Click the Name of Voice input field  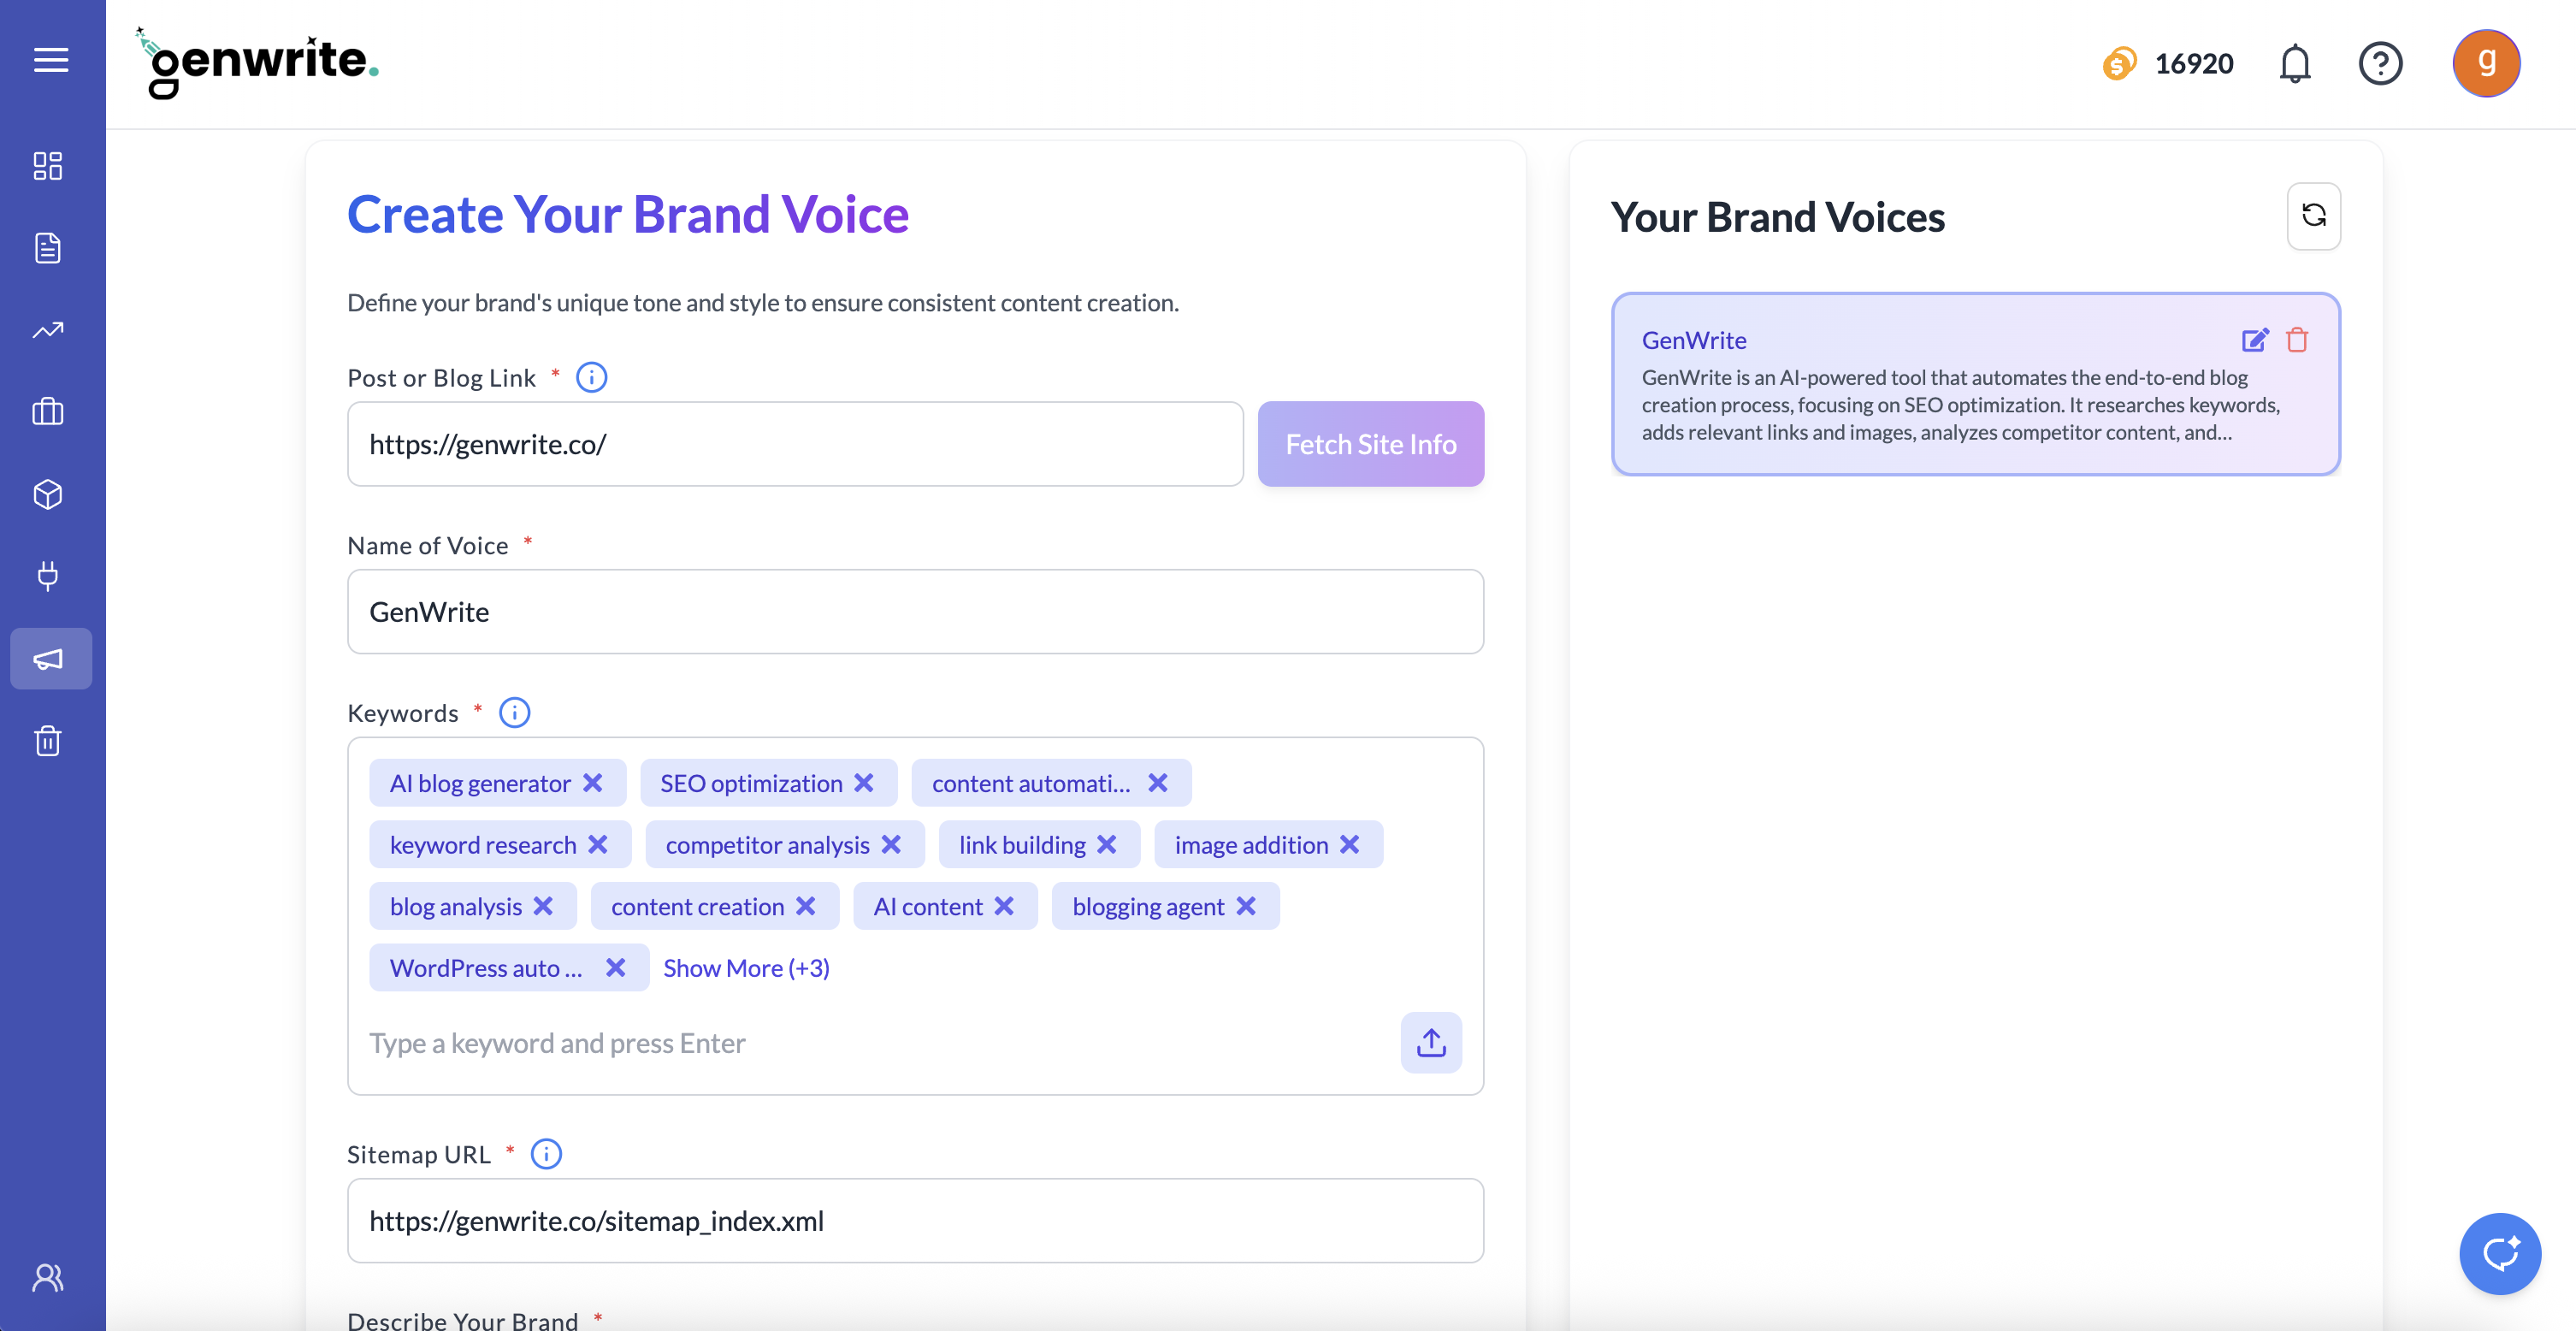pyautogui.click(x=914, y=612)
